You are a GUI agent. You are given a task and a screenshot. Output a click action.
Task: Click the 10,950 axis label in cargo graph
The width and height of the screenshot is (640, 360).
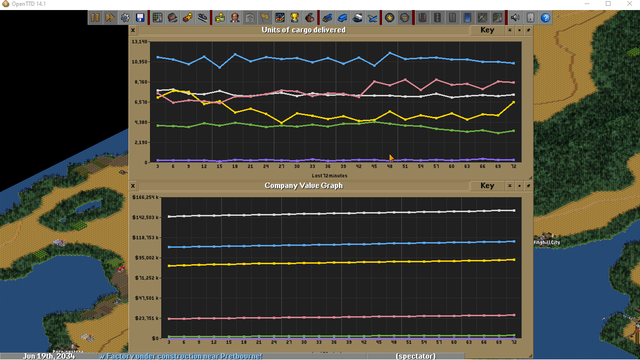(140, 62)
